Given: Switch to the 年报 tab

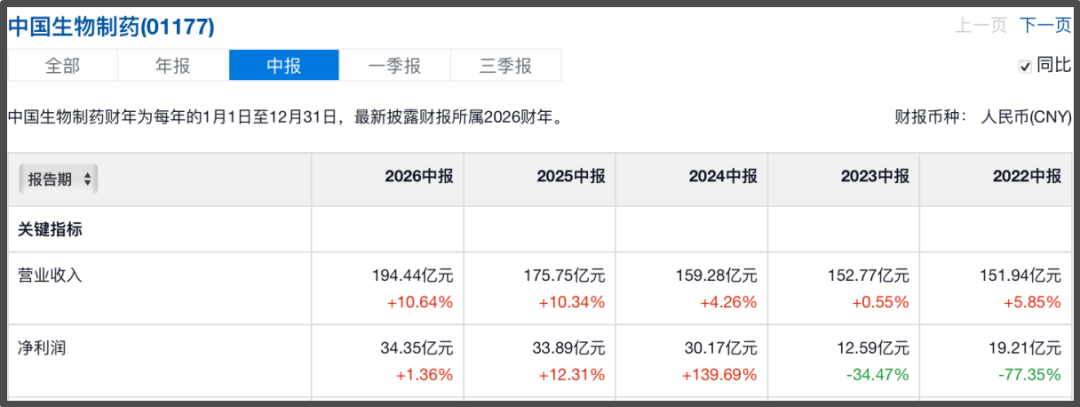Looking at the screenshot, I should 173,65.
